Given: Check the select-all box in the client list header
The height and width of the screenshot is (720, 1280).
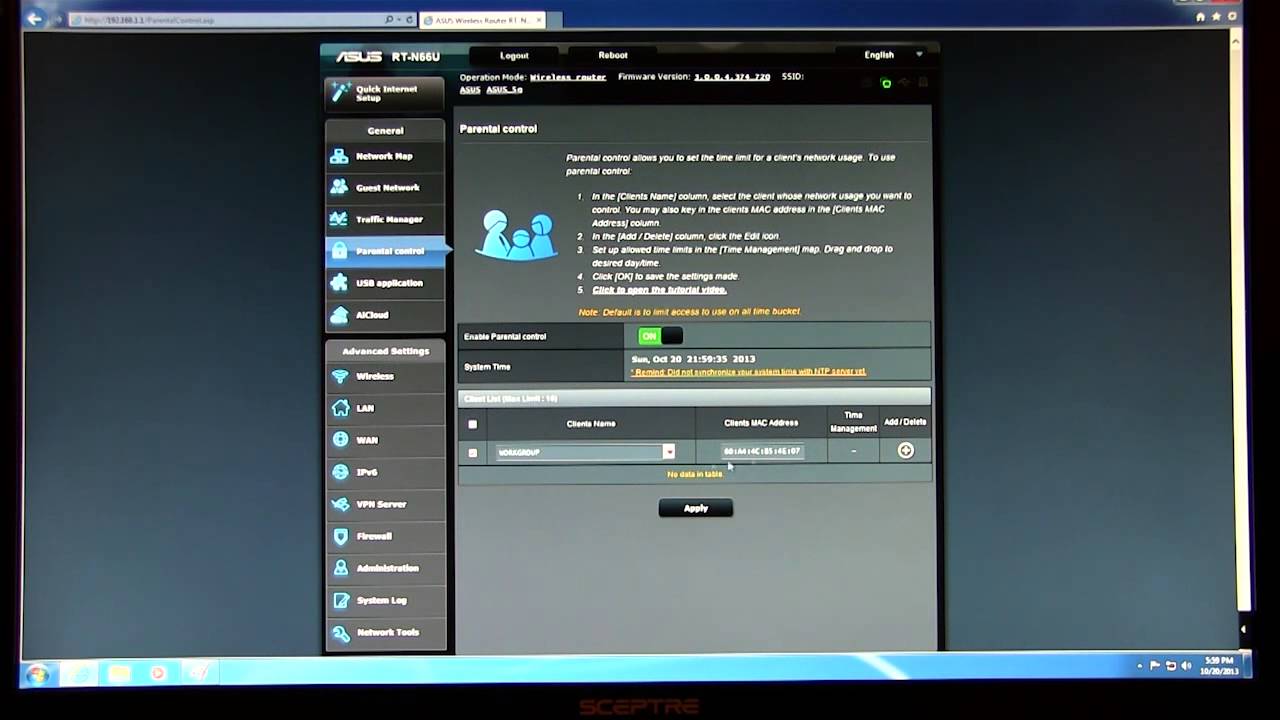Looking at the screenshot, I should click(473, 424).
